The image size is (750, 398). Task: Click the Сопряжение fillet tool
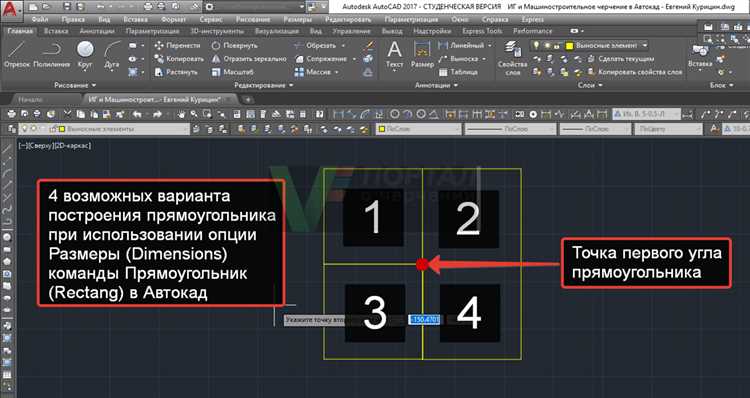(x=321, y=59)
